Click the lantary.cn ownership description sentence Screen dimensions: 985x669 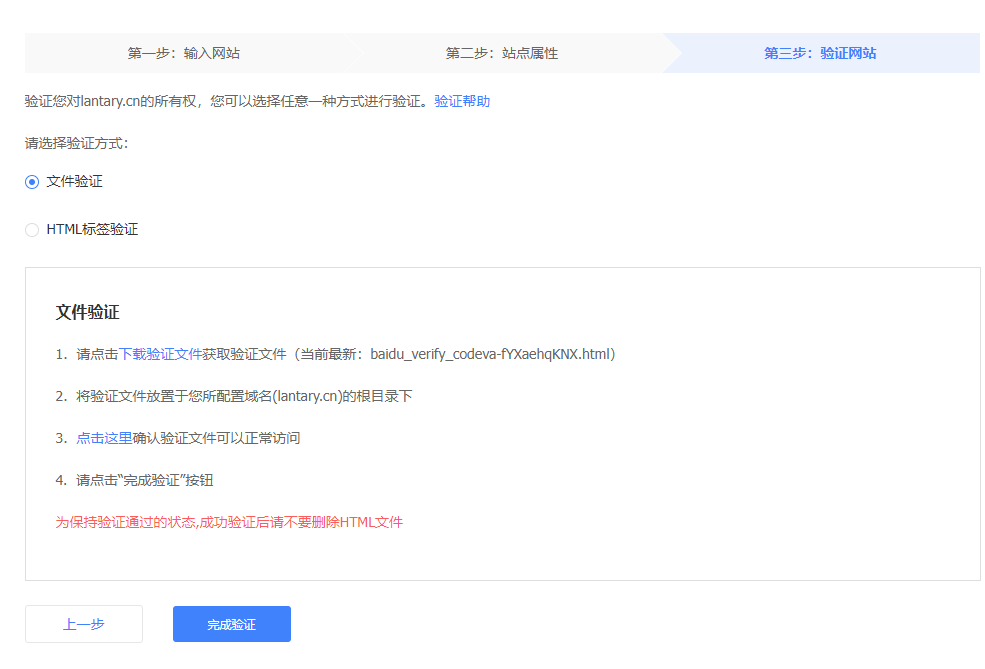point(228,101)
